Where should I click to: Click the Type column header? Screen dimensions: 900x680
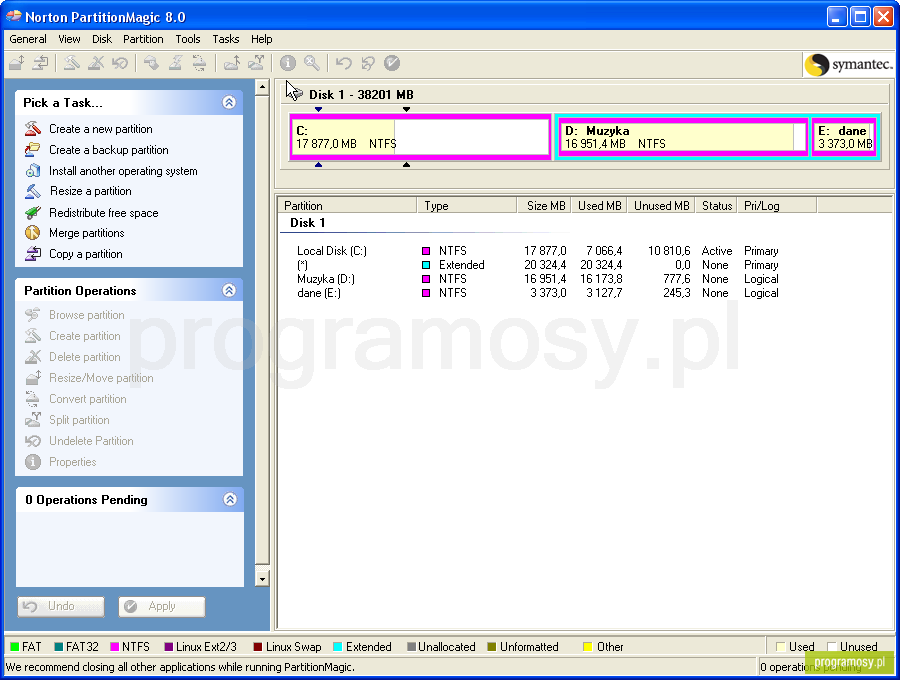pos(467,205)
